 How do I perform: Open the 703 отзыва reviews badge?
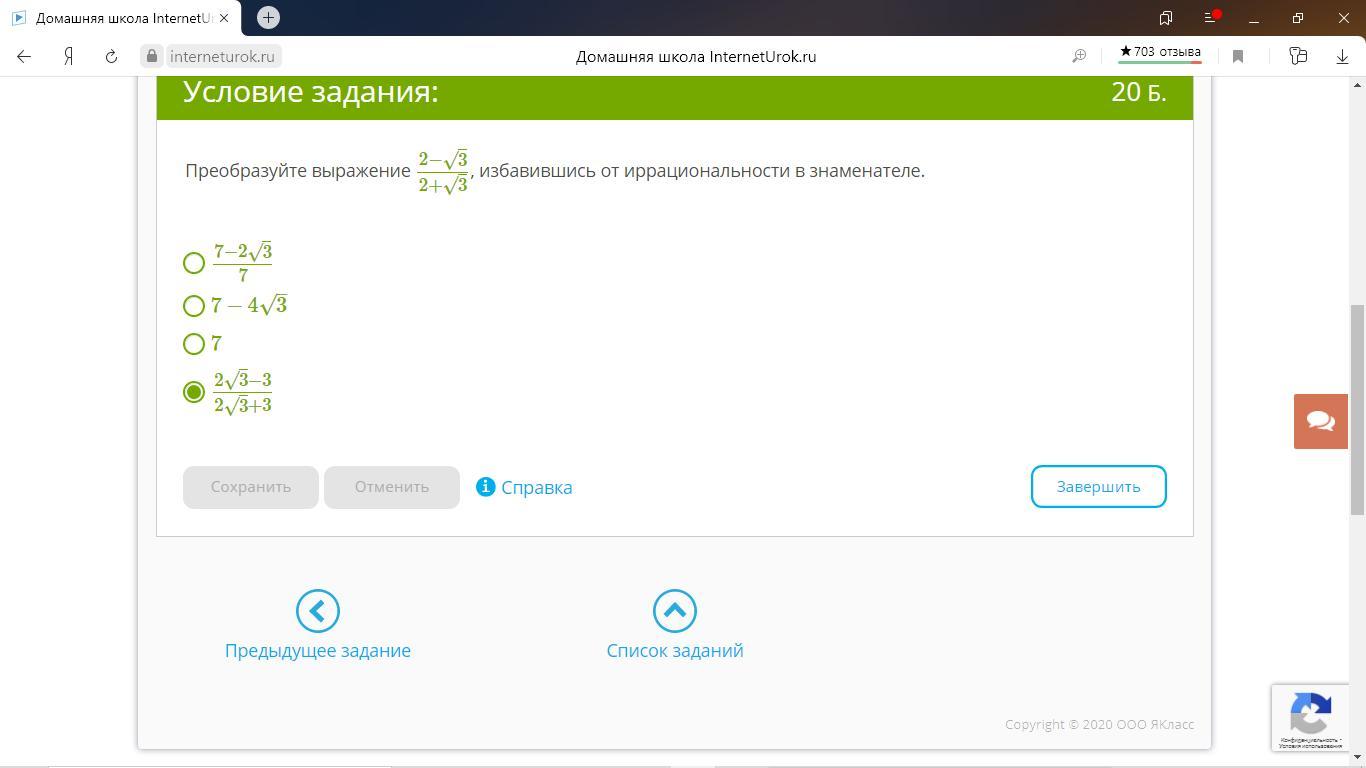(x=1160, y=53)
